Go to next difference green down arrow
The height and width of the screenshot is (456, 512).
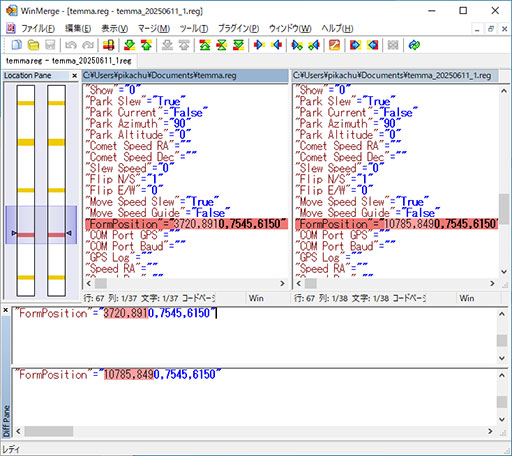tap(129, 45)
